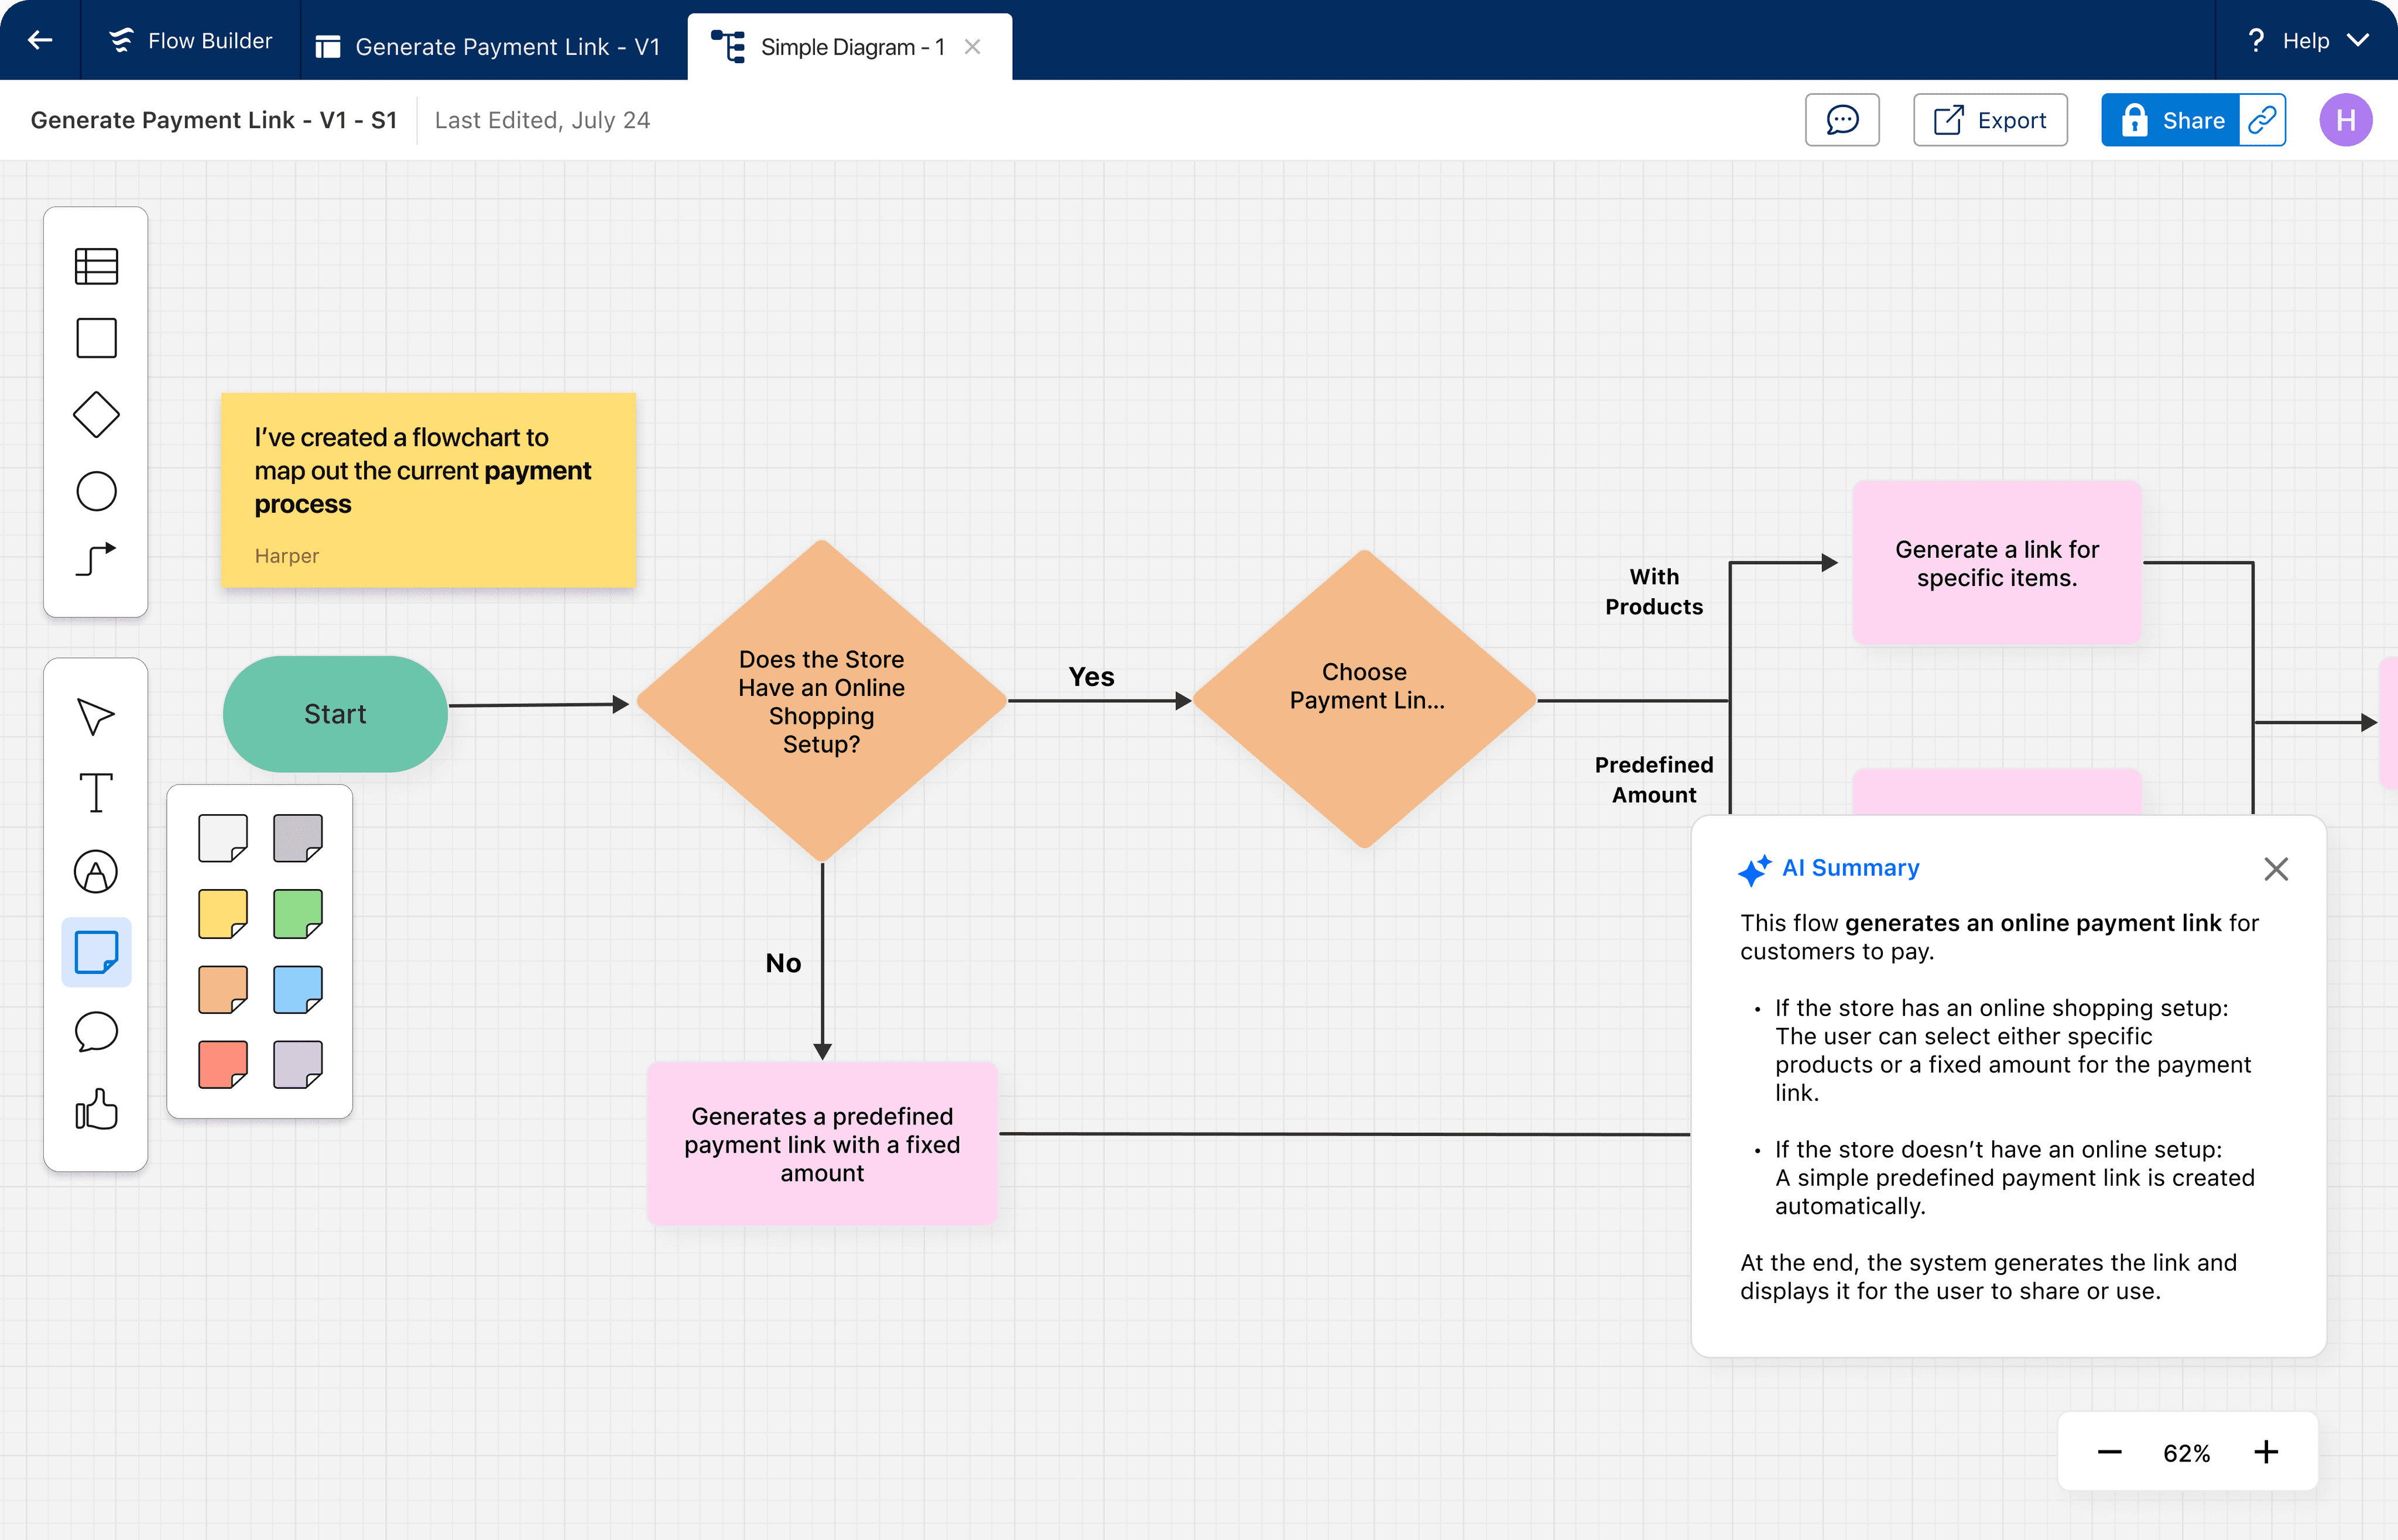The image size is (2398, 1540).
Task: Pick the circle shape tool
Action: 96,491
